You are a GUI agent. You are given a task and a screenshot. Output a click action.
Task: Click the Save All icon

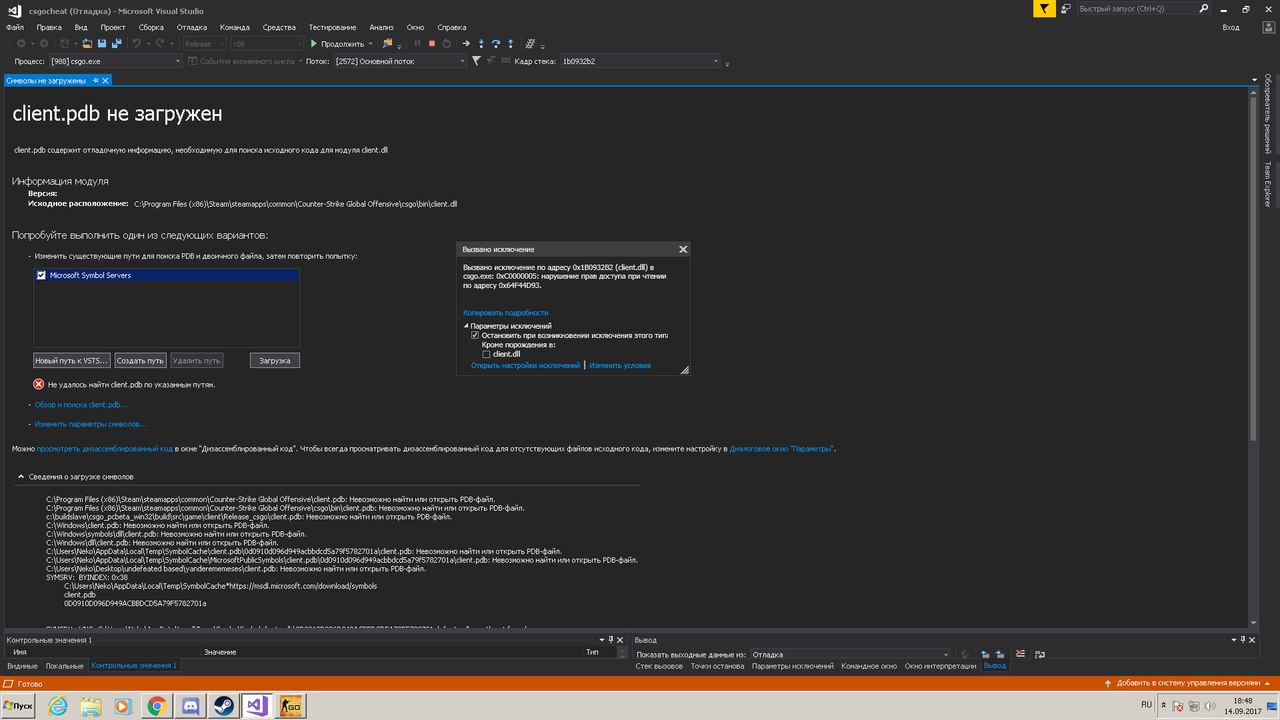(x=117, y=44)
